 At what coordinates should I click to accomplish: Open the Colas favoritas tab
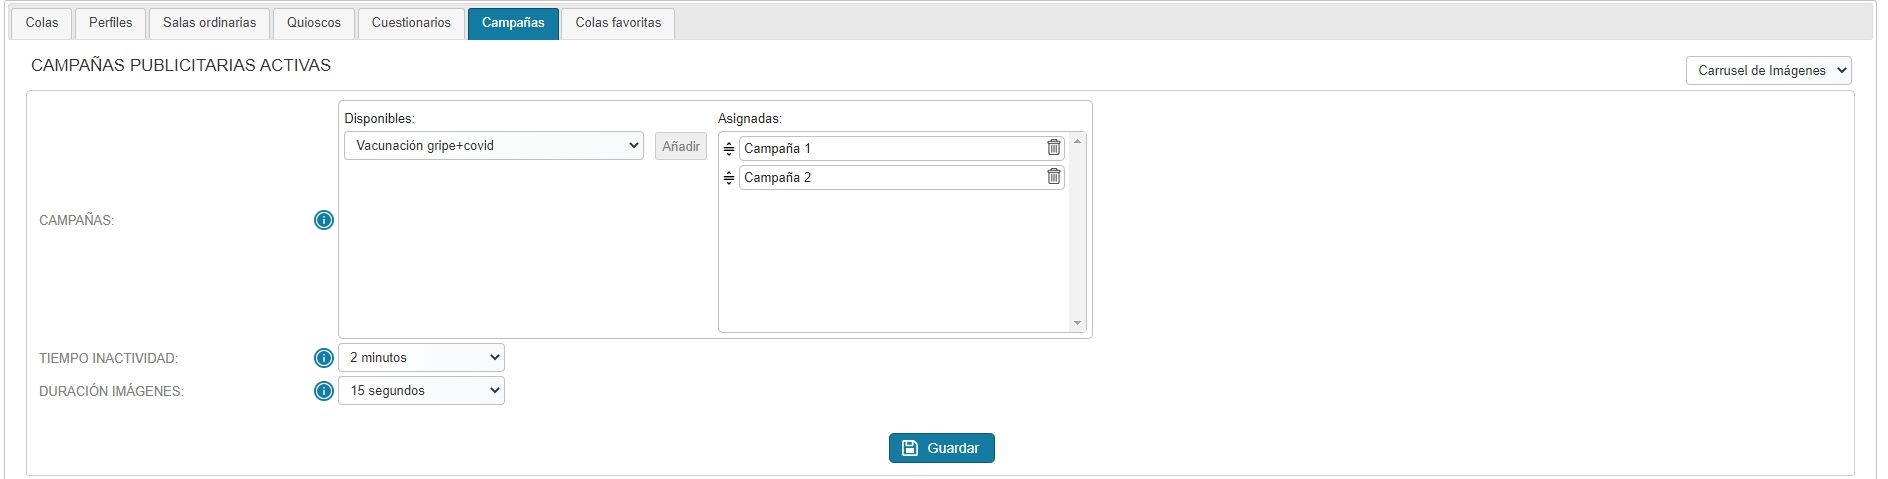tap(618, 23)
